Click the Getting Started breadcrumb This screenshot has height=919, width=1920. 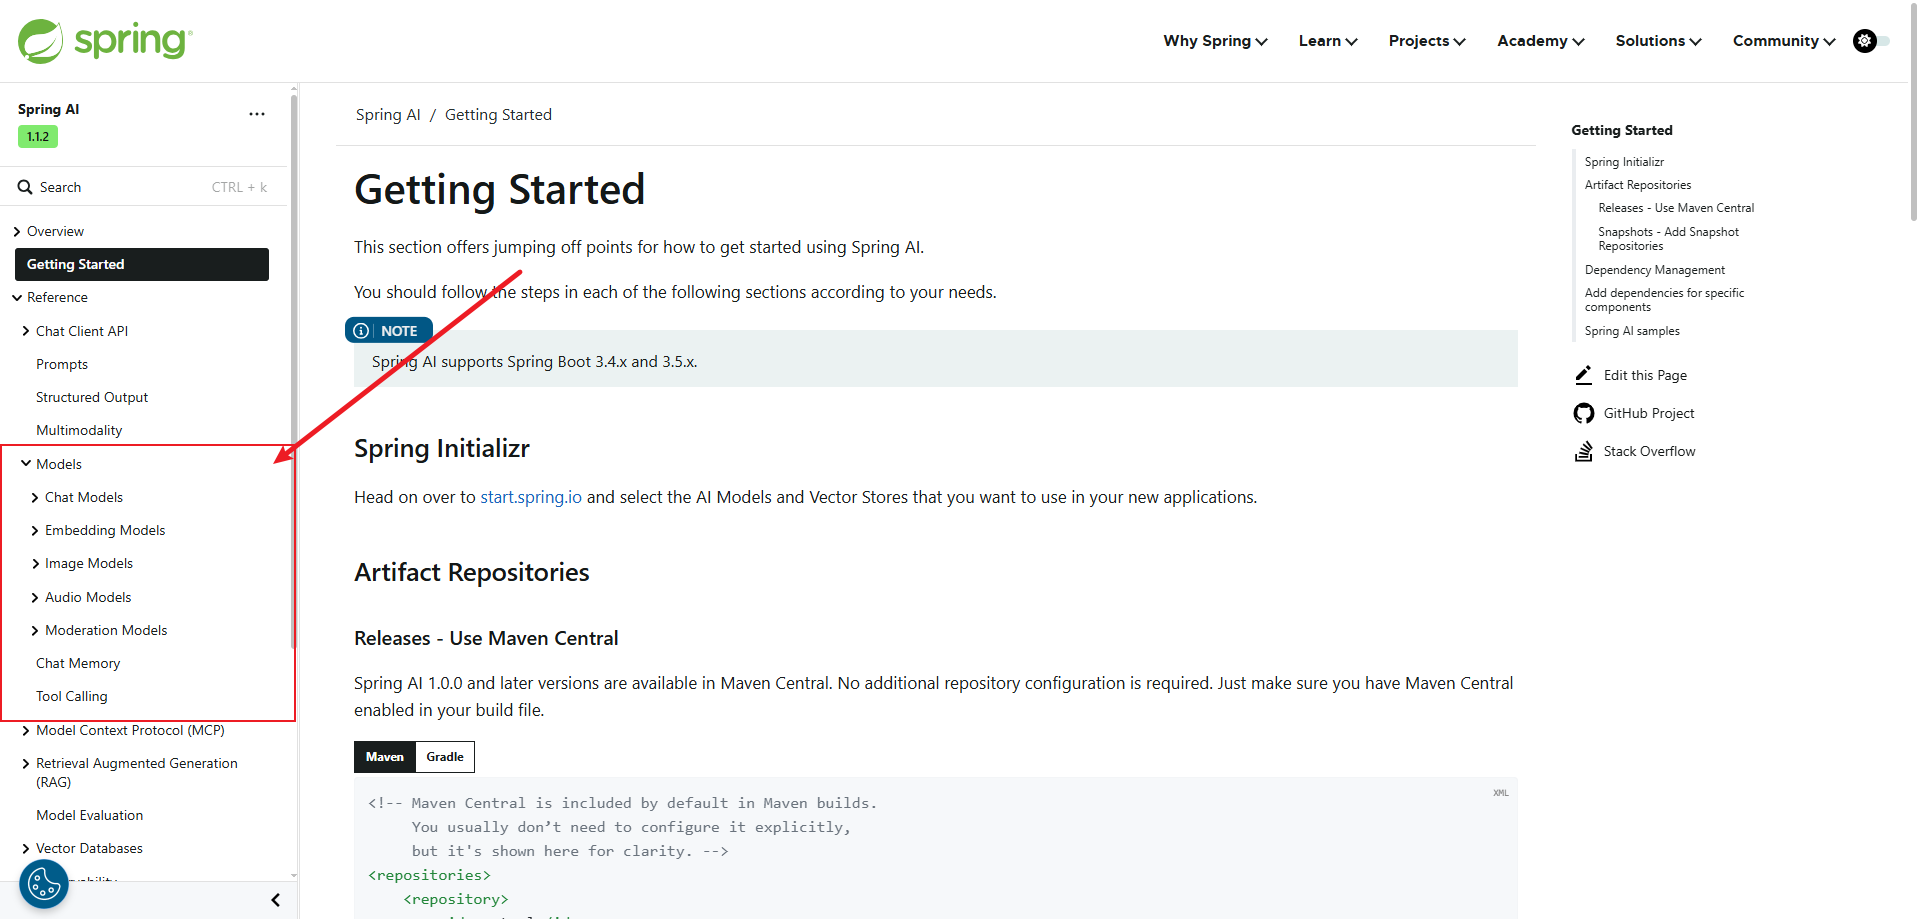498,115
